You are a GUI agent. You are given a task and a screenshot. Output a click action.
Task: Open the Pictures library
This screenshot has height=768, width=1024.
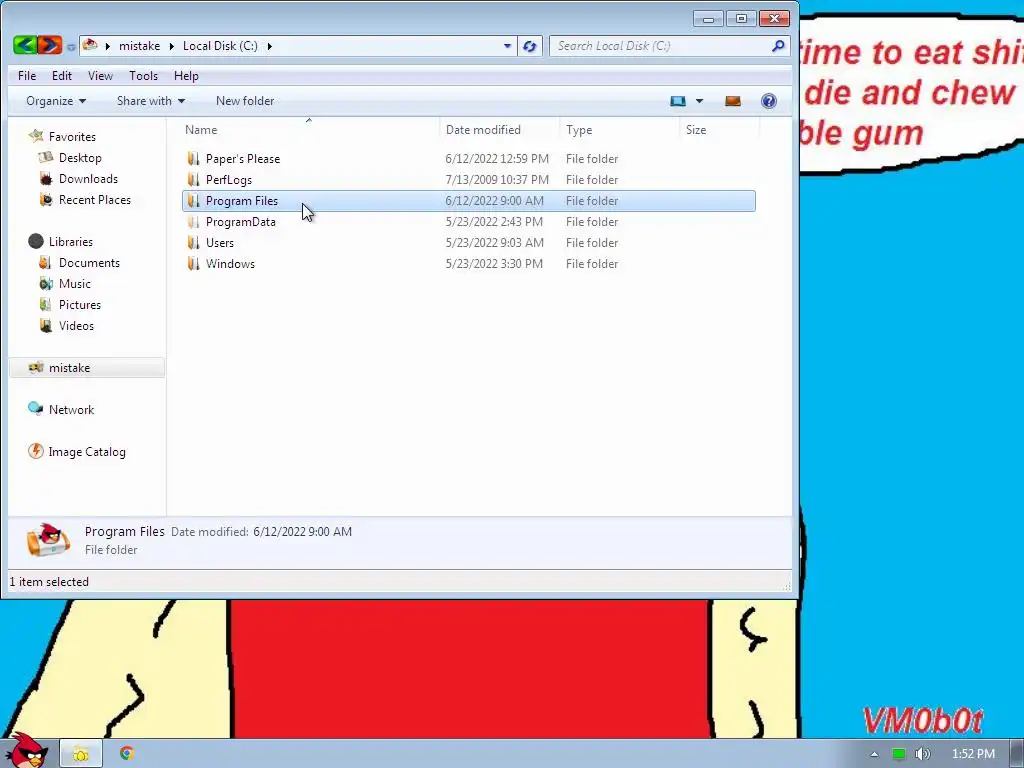(80, 304)
